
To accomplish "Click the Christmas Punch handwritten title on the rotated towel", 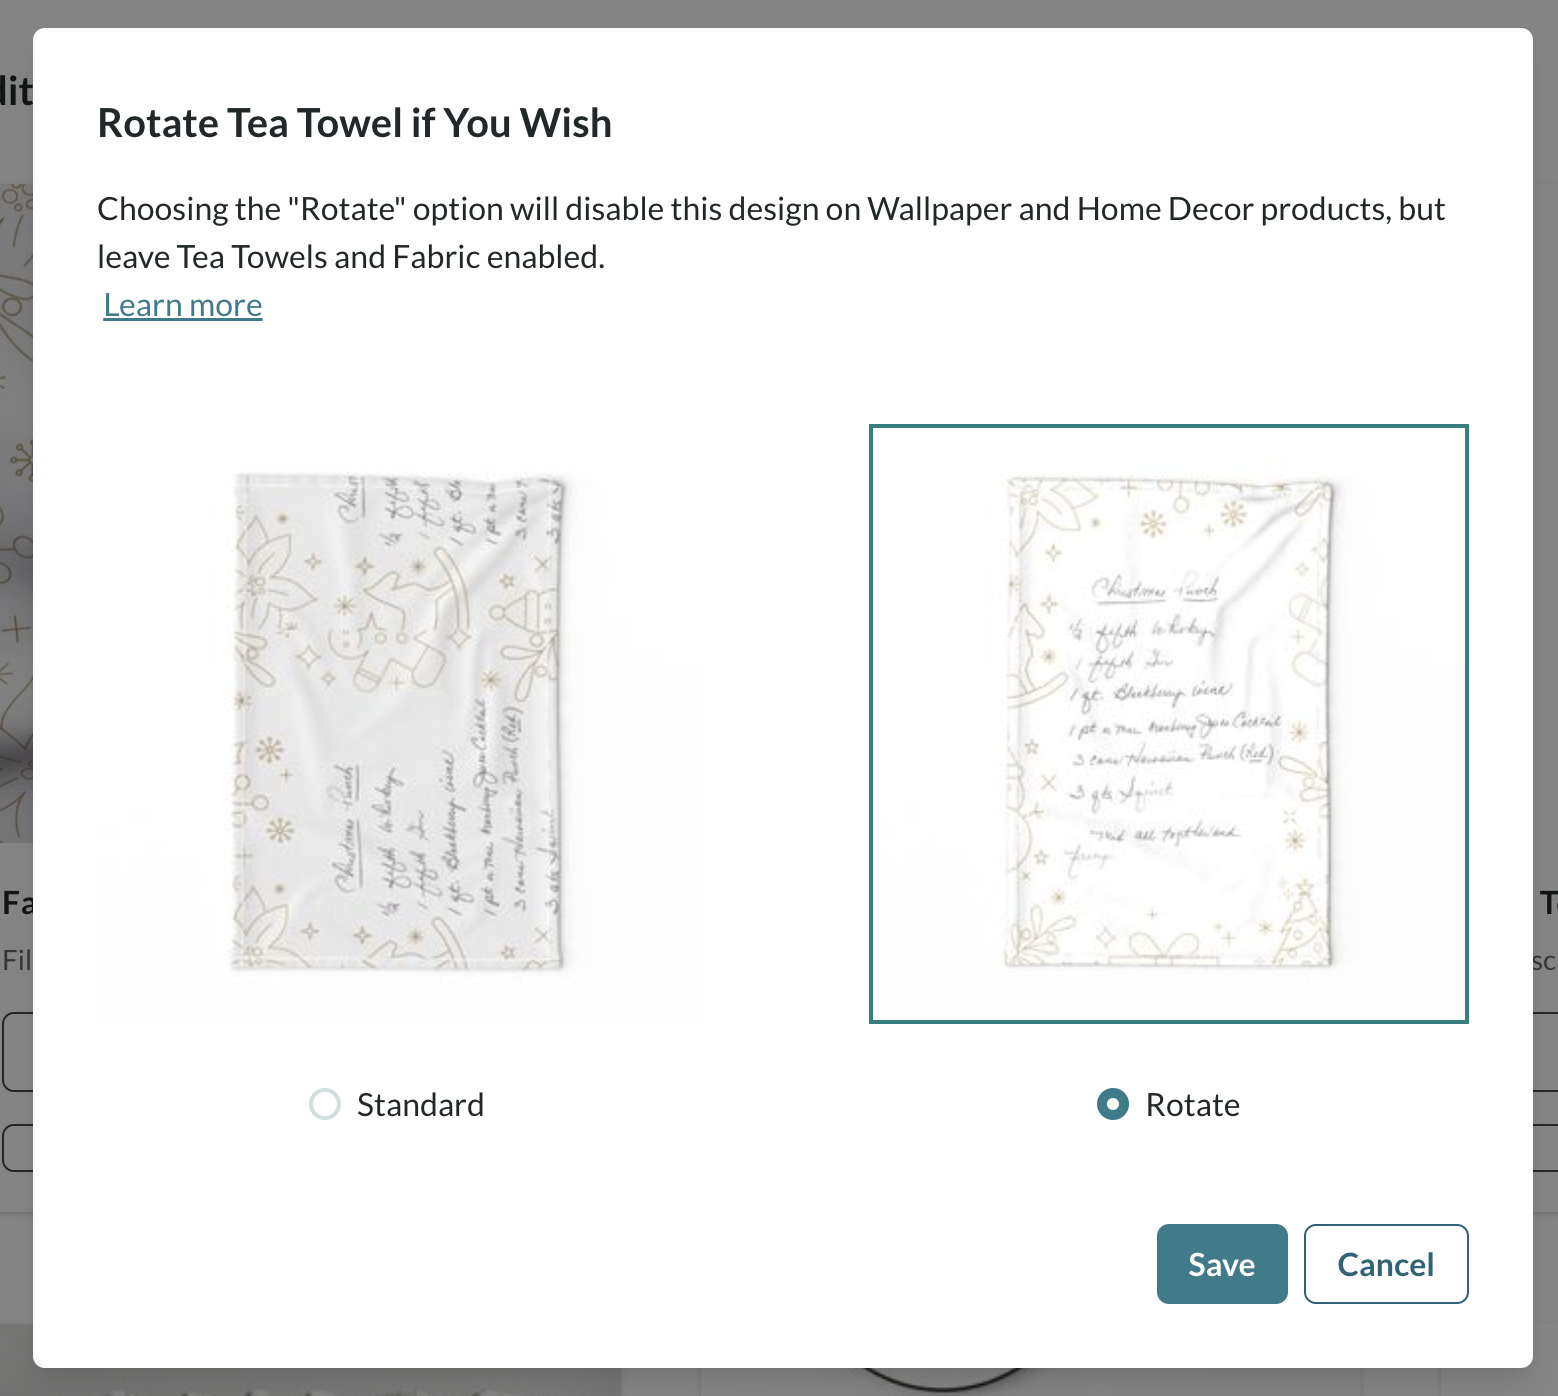I will (x=1155, y=589).
